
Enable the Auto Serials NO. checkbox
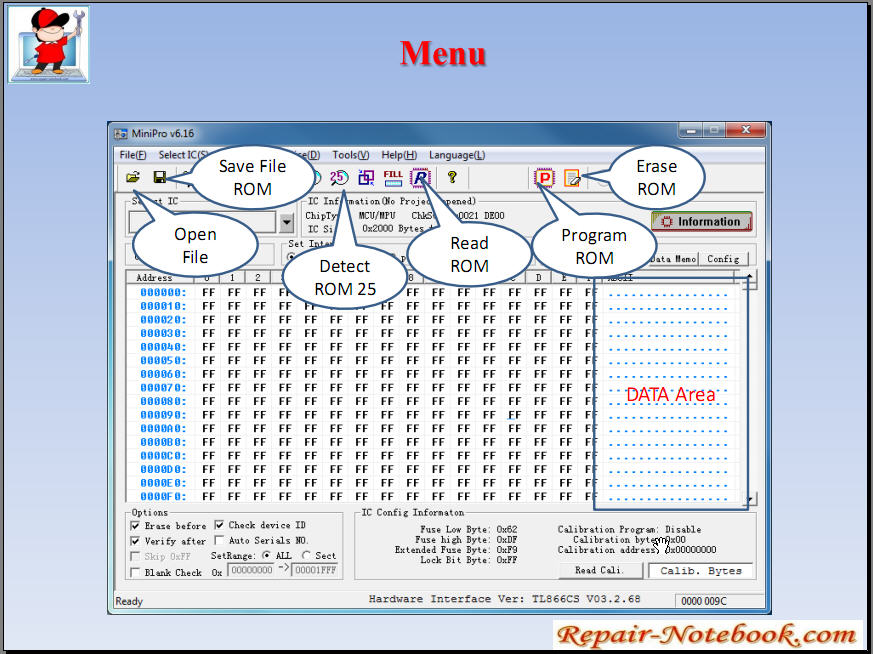[219, 540]
